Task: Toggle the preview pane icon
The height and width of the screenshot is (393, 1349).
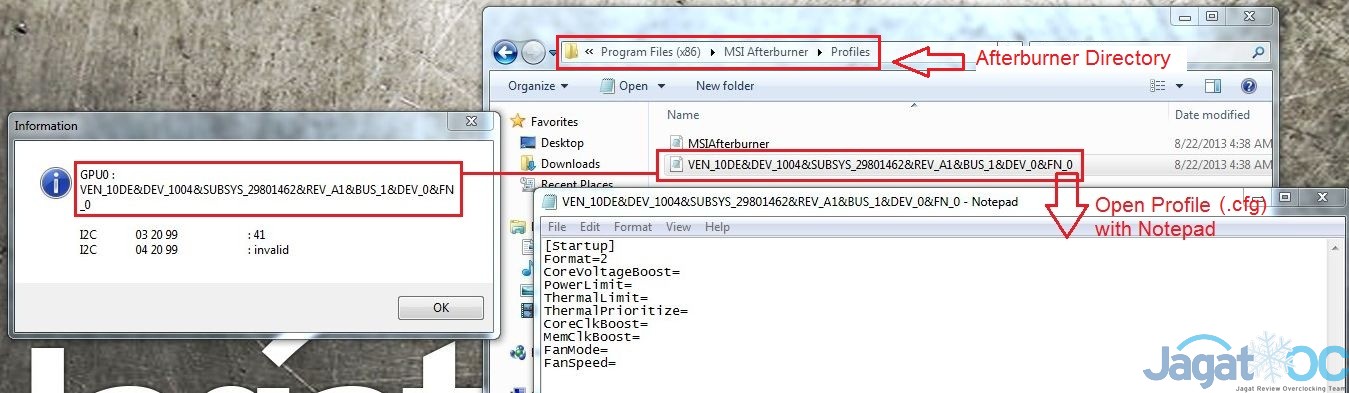Action: [1213, 86]
